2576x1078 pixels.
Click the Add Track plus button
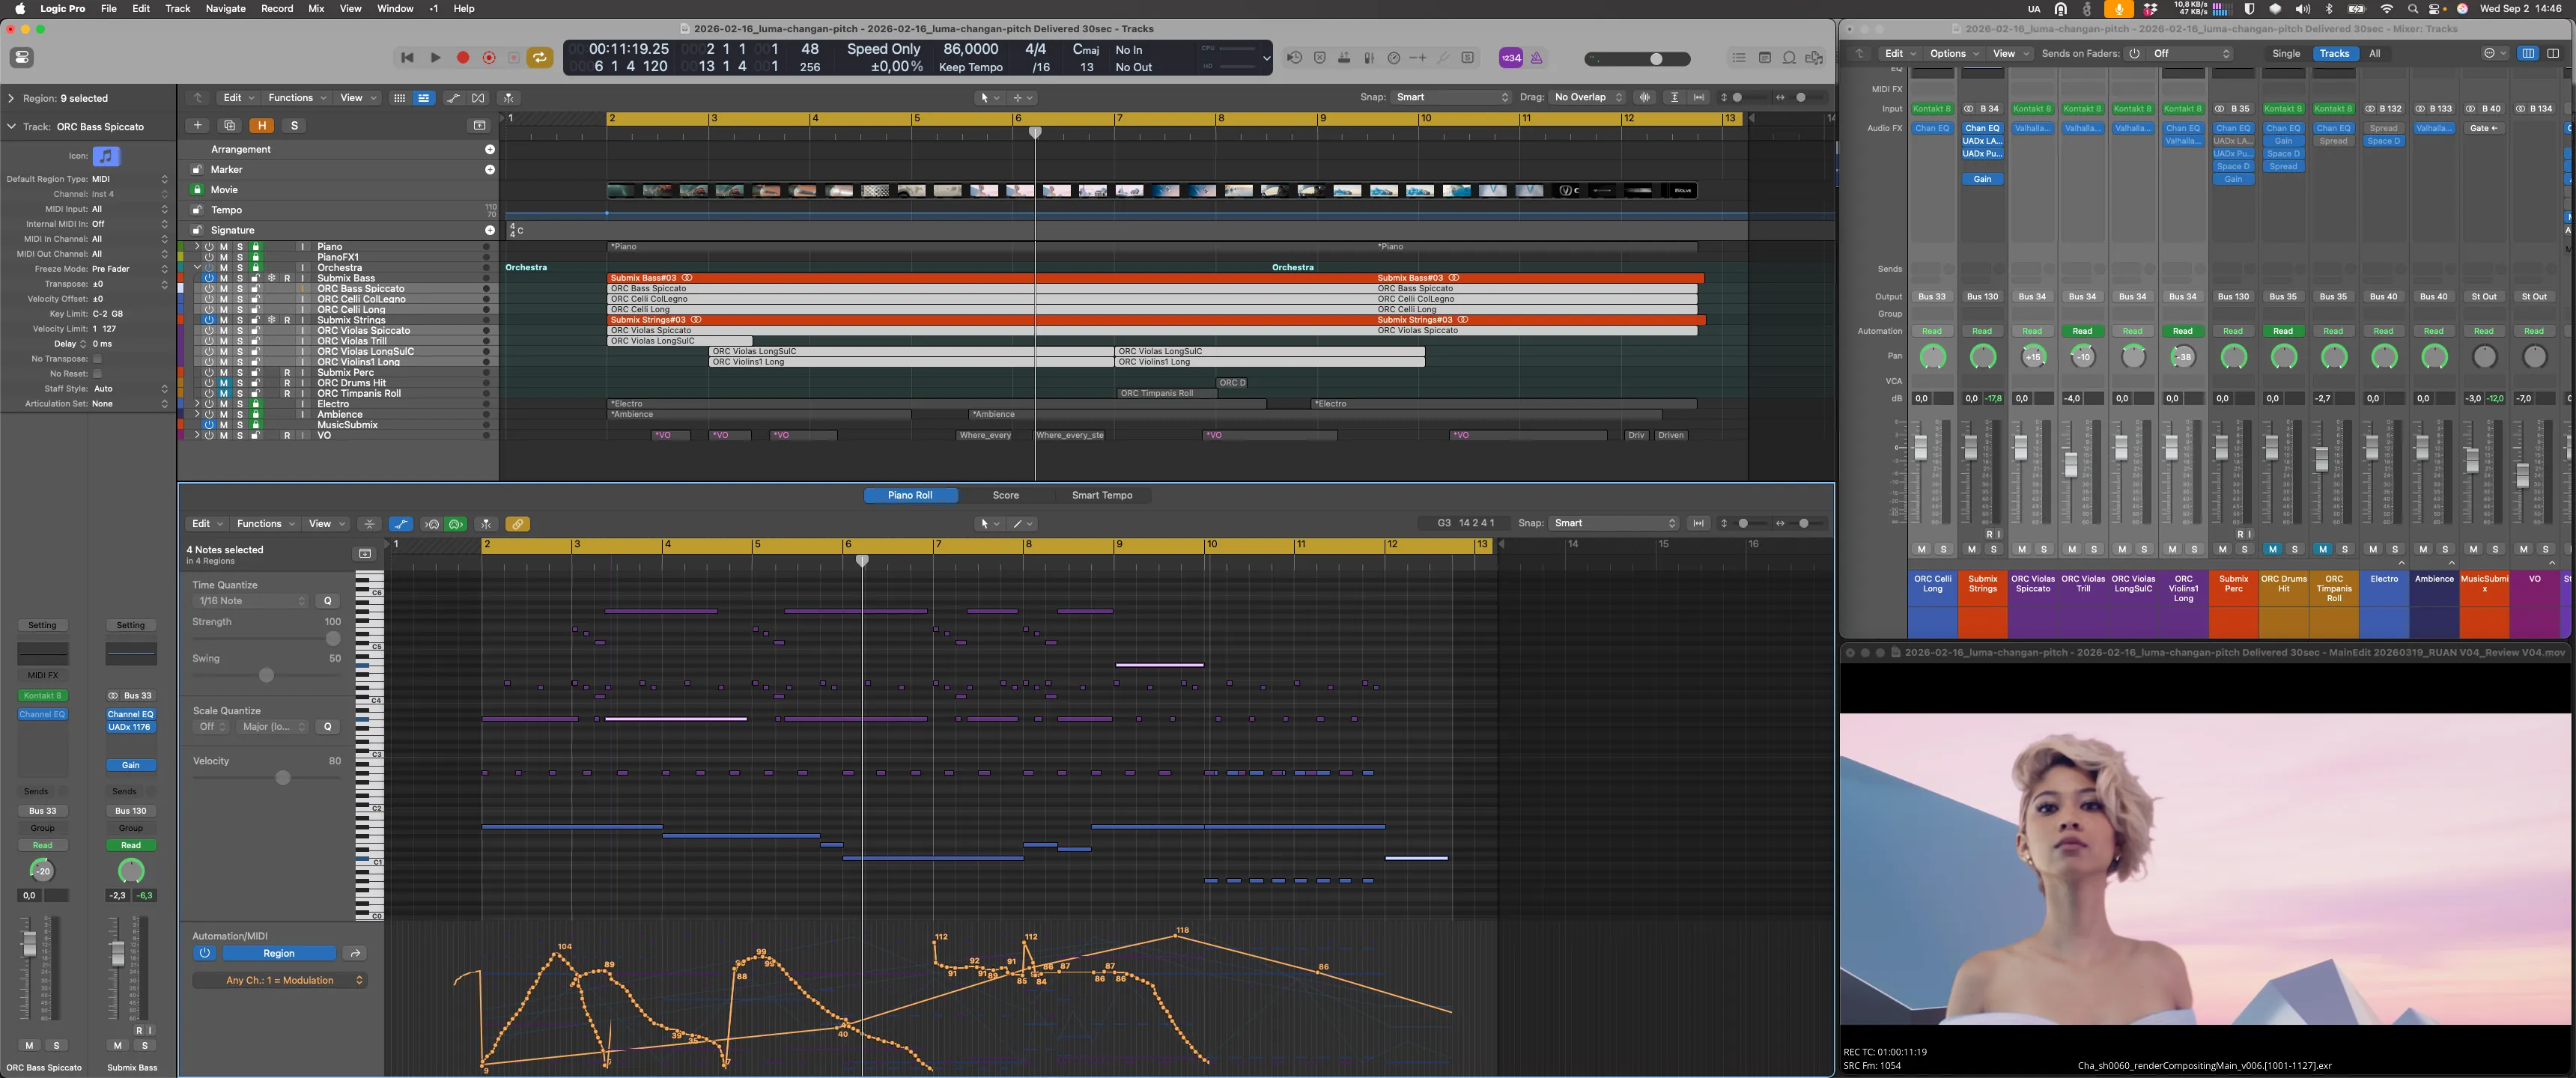click(x=198, y=125)
